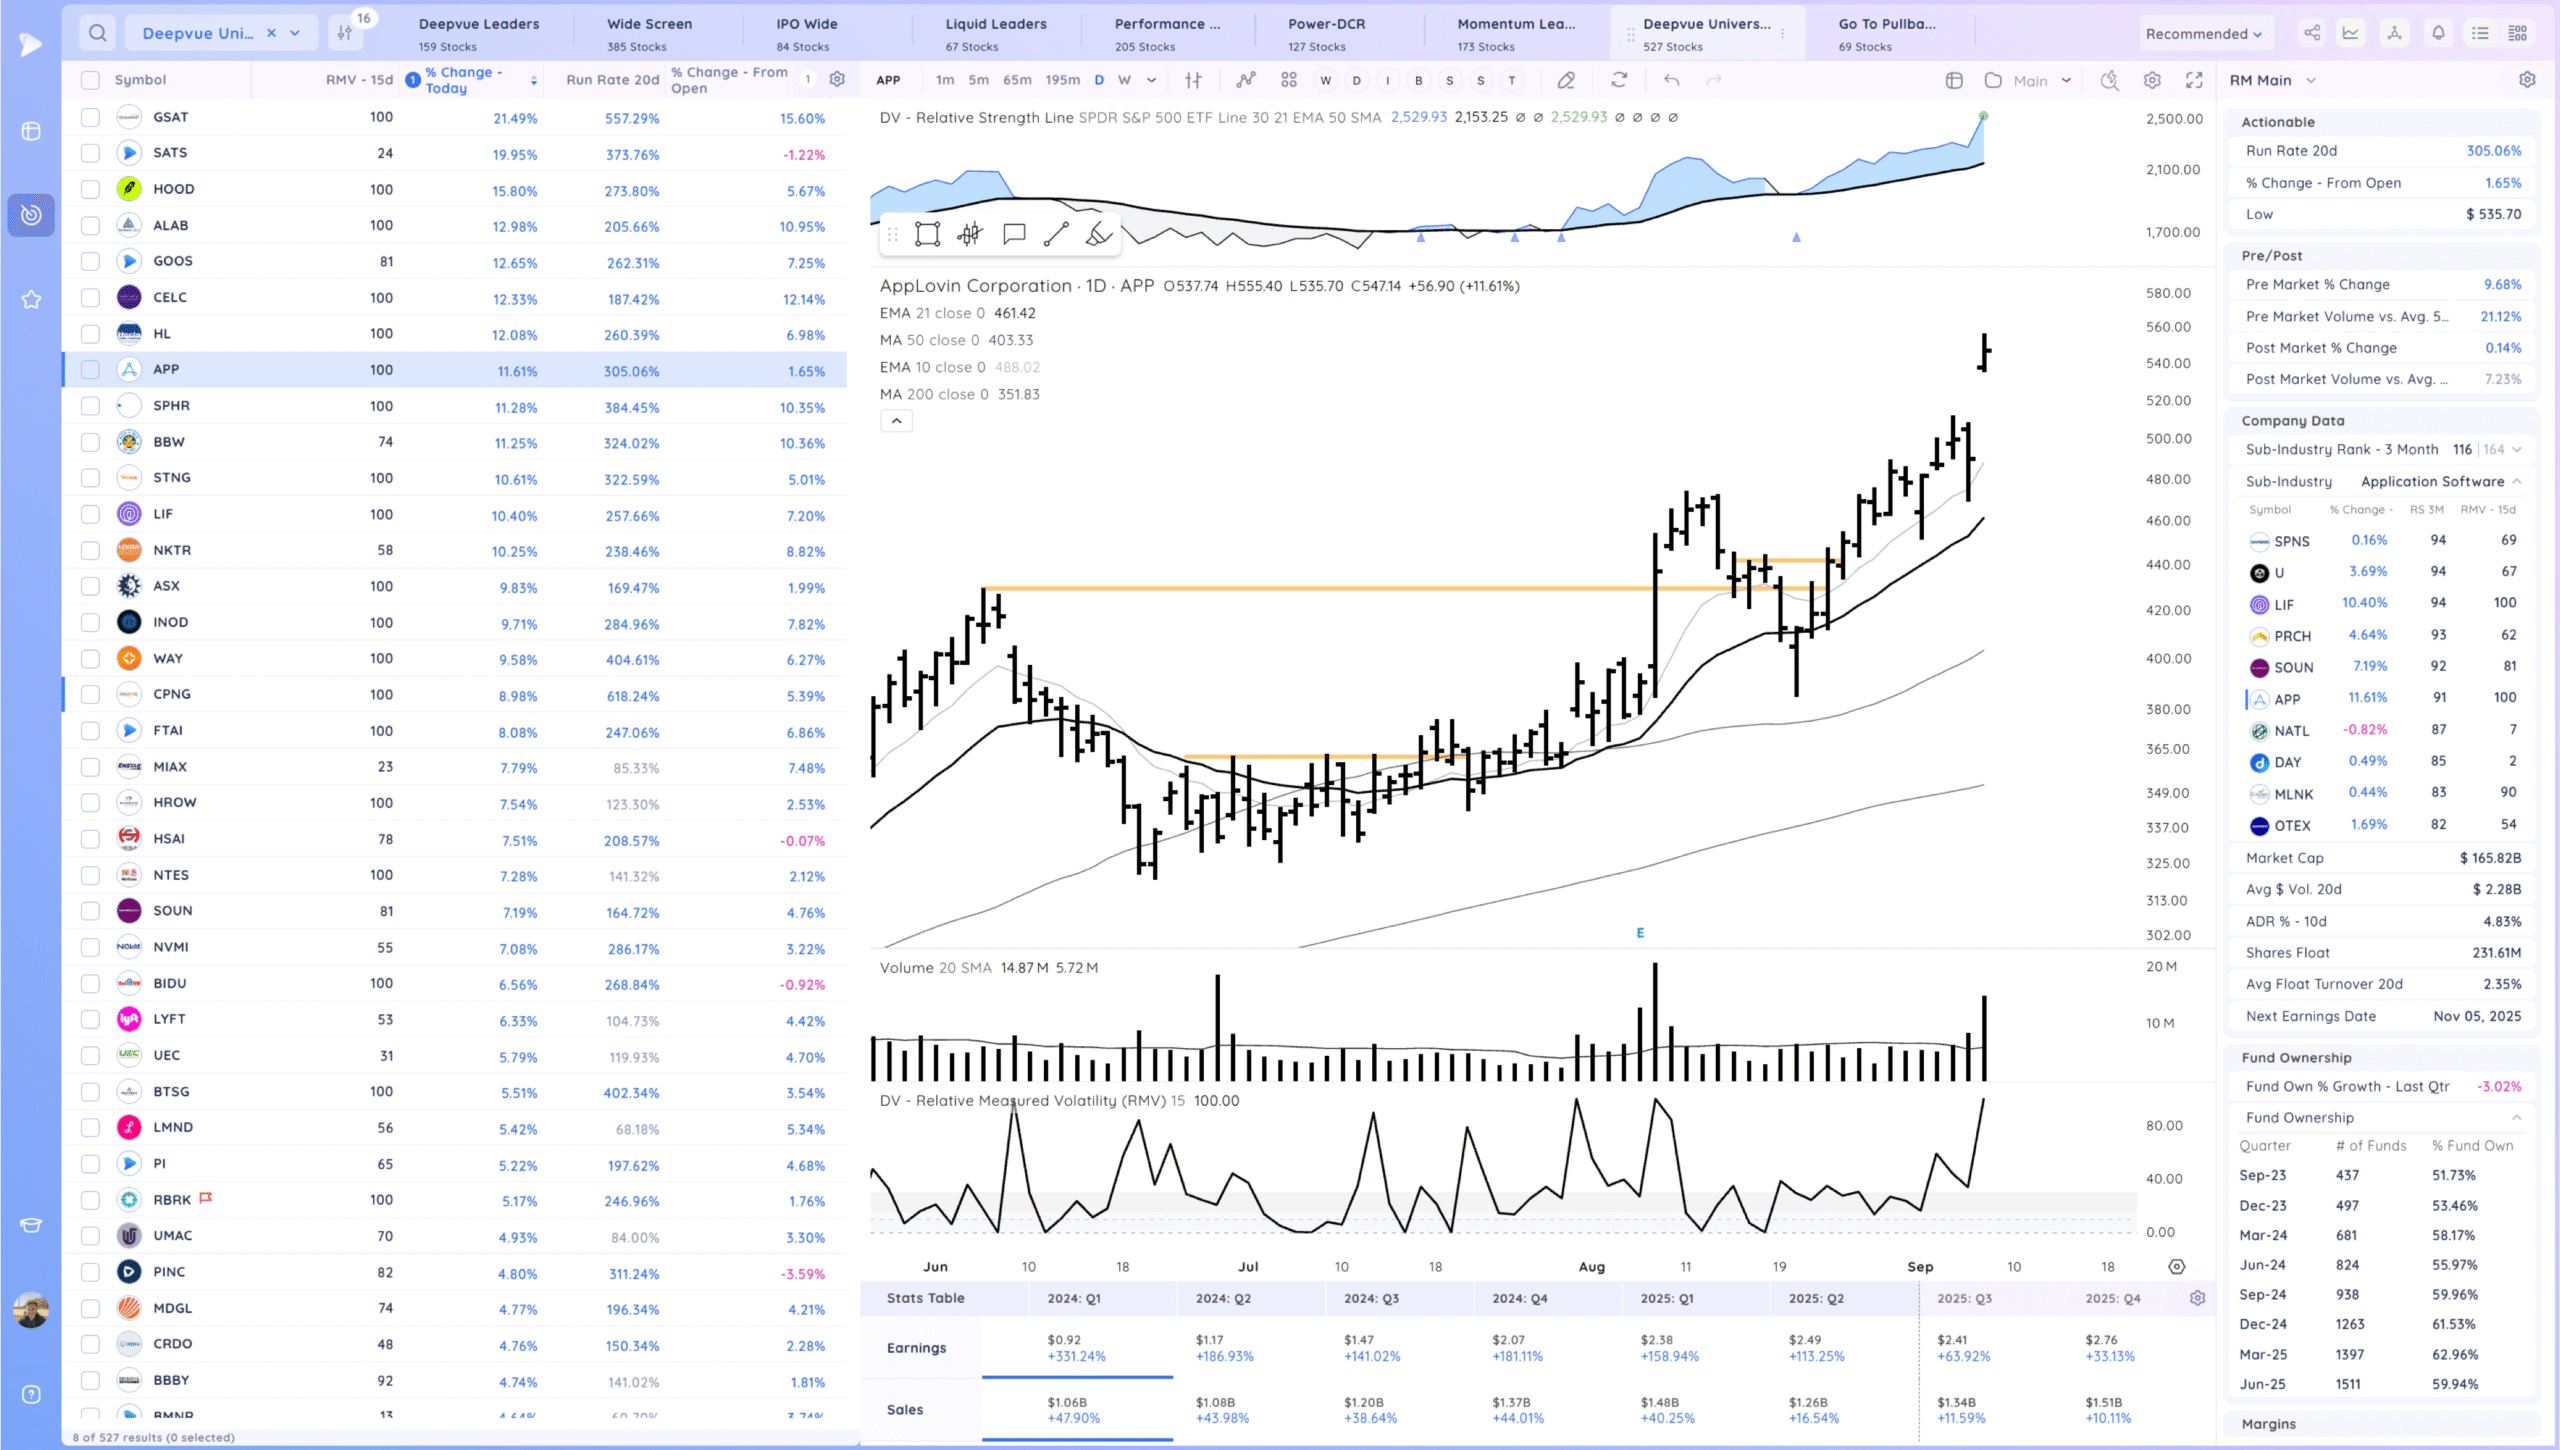Select the eraser tool in chart toolbar

coord(1566,80)
